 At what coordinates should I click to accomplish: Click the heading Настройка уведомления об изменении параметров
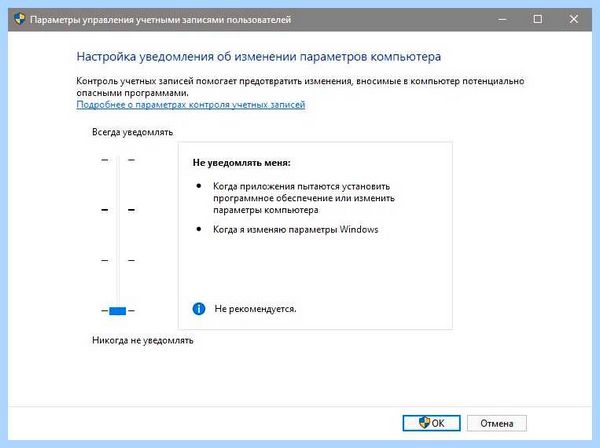(x=259, y=57)
